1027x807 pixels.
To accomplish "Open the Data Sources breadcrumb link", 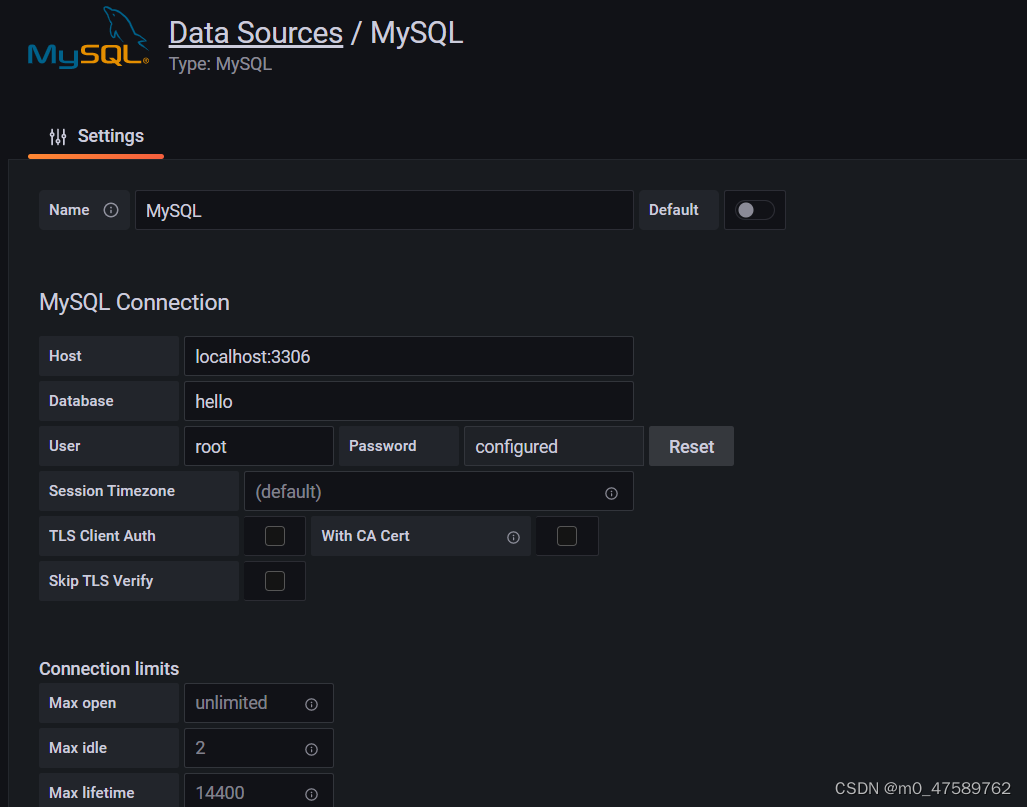I will click(256, 33).
